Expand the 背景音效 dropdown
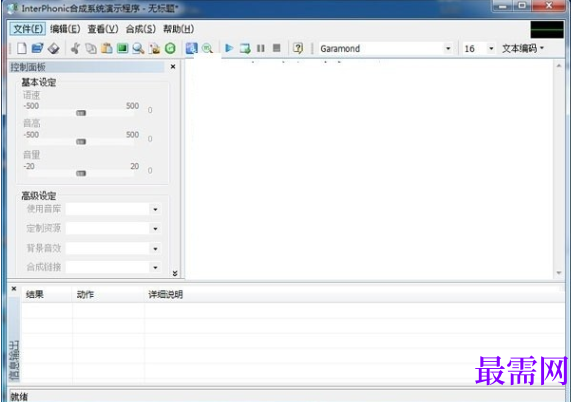587x402 pixels. pyautogui.click(x=155, y=249)
